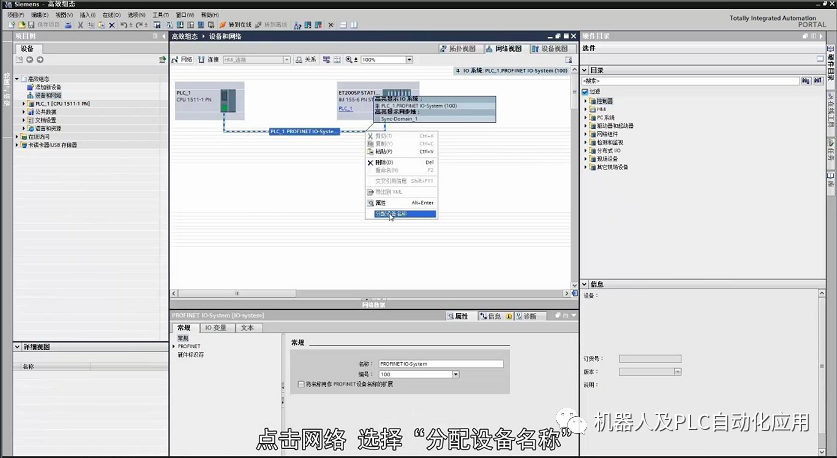This screenshot has height=458, width=837.
Task: Click the 关系 relations toolbar button
Action: coord(306,60)
